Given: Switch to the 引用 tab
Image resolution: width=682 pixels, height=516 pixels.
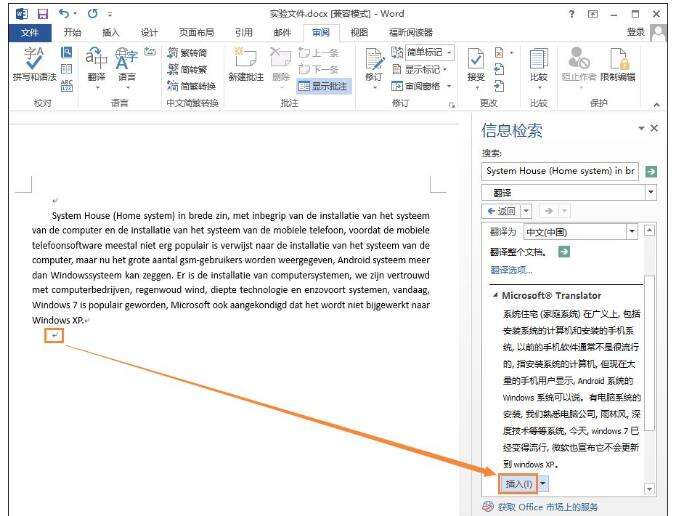Looking at the screenshot, I should [244, 32].
